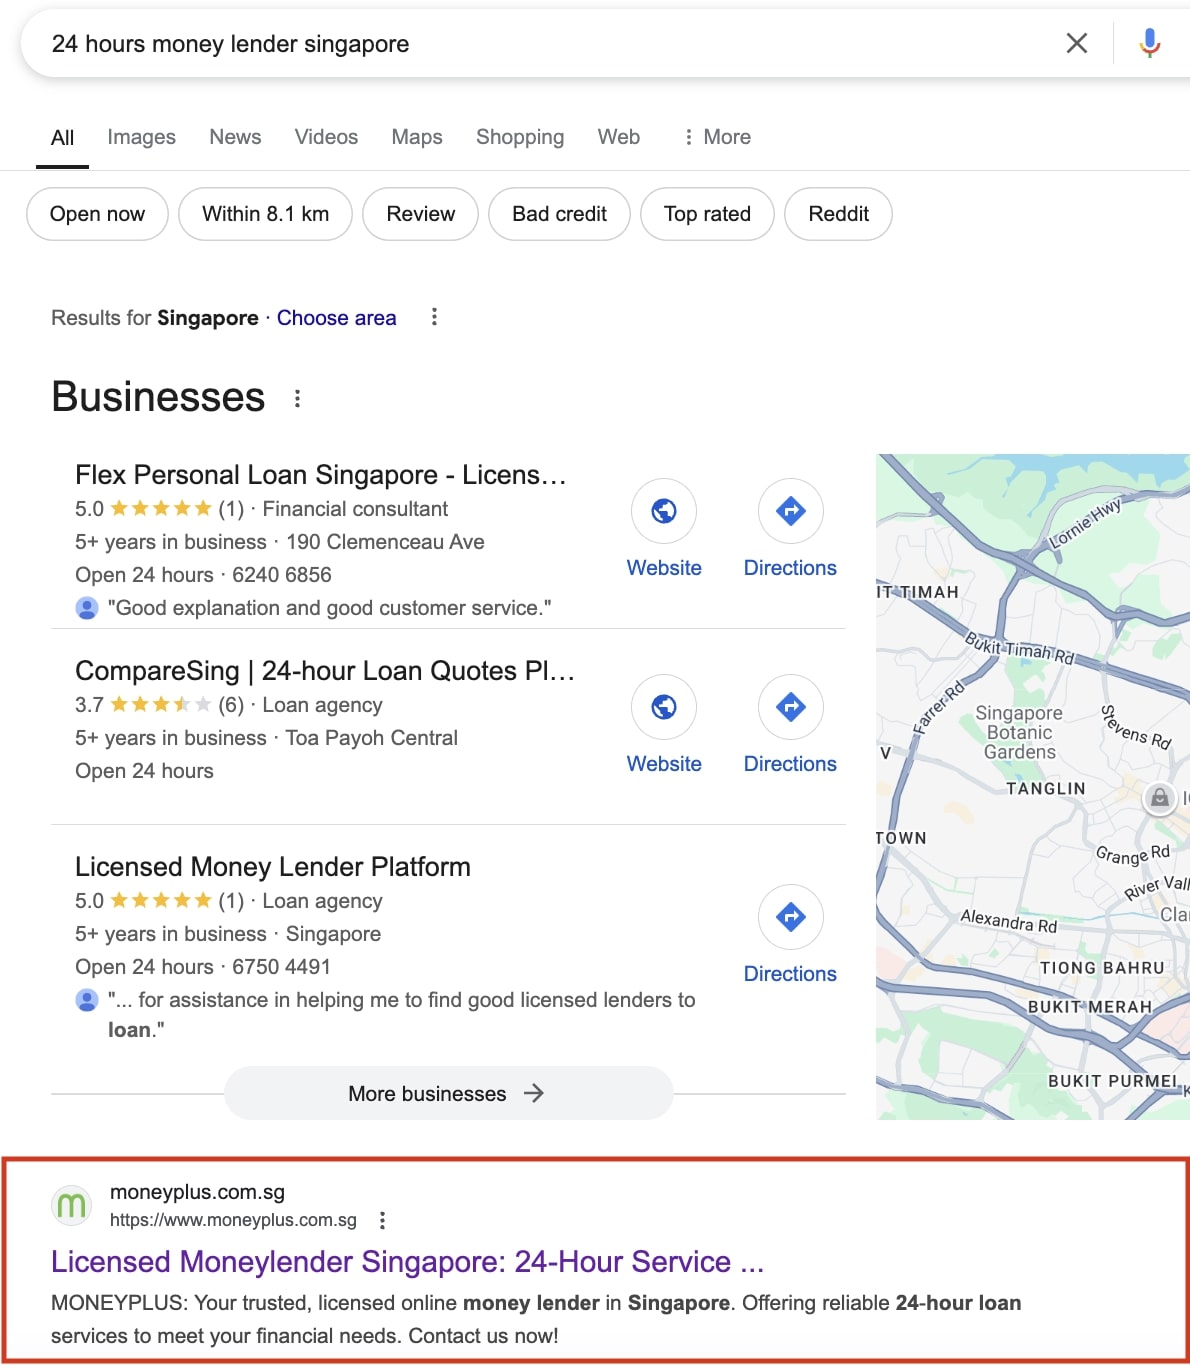Open three-dot options beside Choose area
Viewport: 1190px width, 1365px height.
434,317
